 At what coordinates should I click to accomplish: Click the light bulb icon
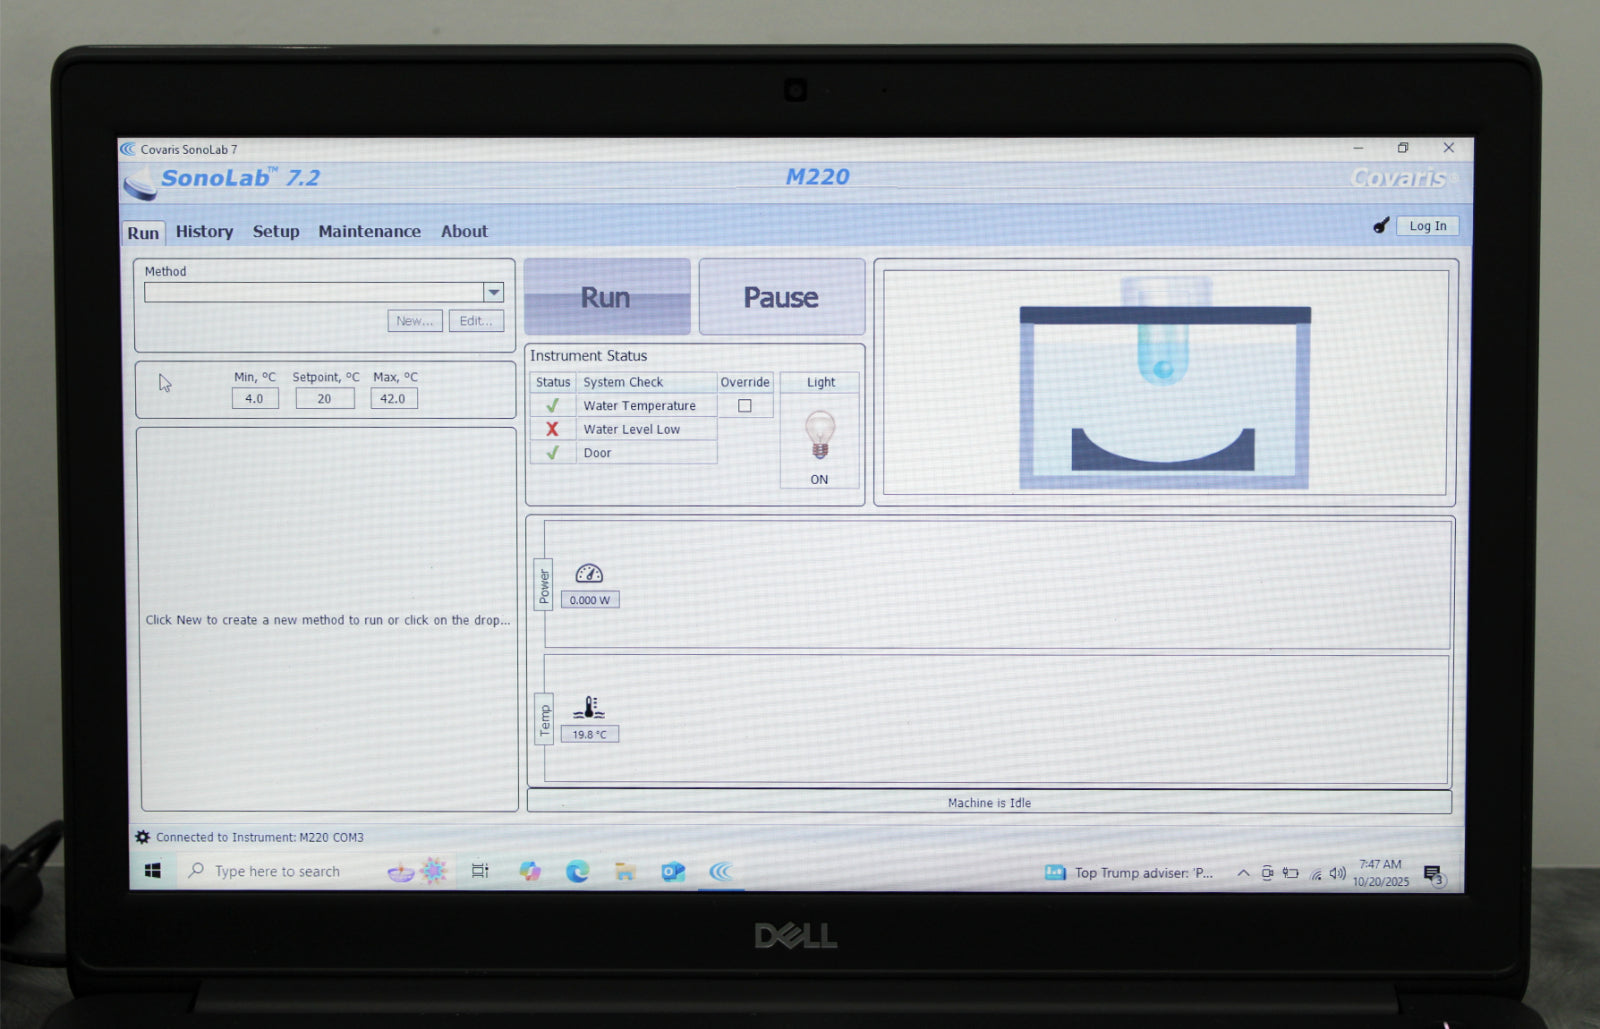point(819,435)
